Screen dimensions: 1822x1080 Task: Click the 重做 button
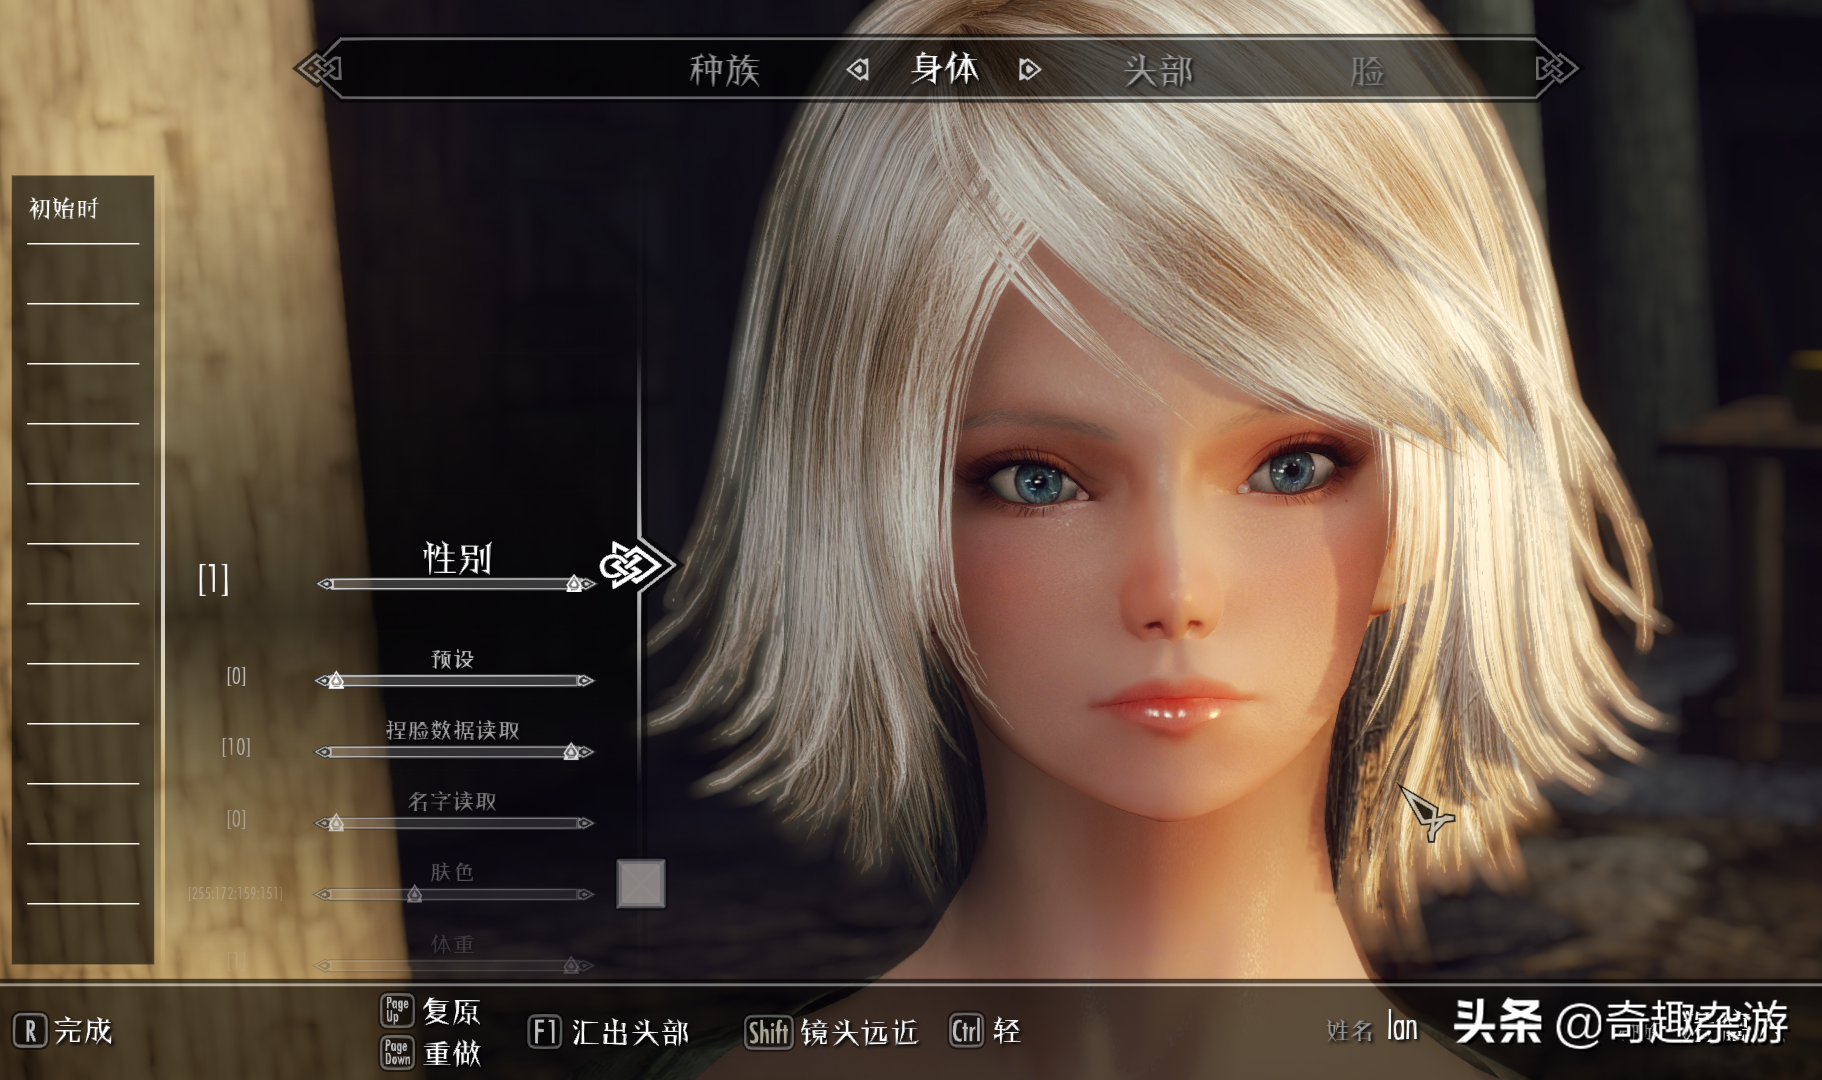431,1053
